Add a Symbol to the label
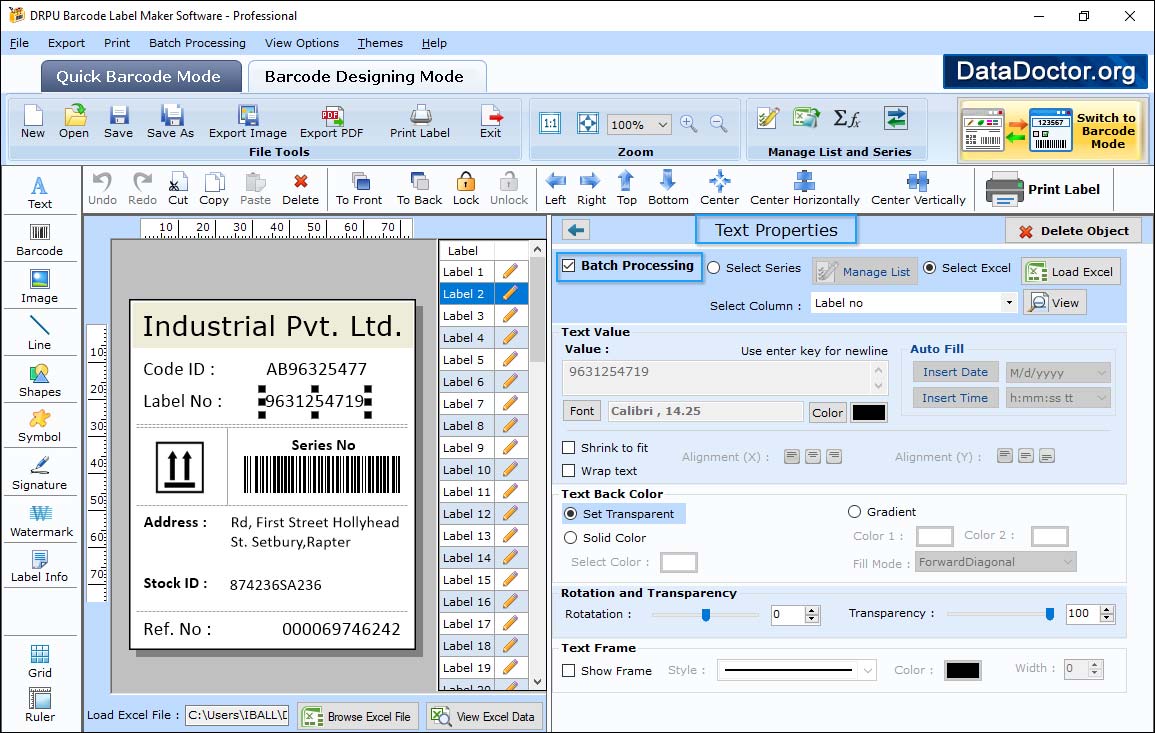This screenshot has width=1155, height=733. click(x=40, y=427)
